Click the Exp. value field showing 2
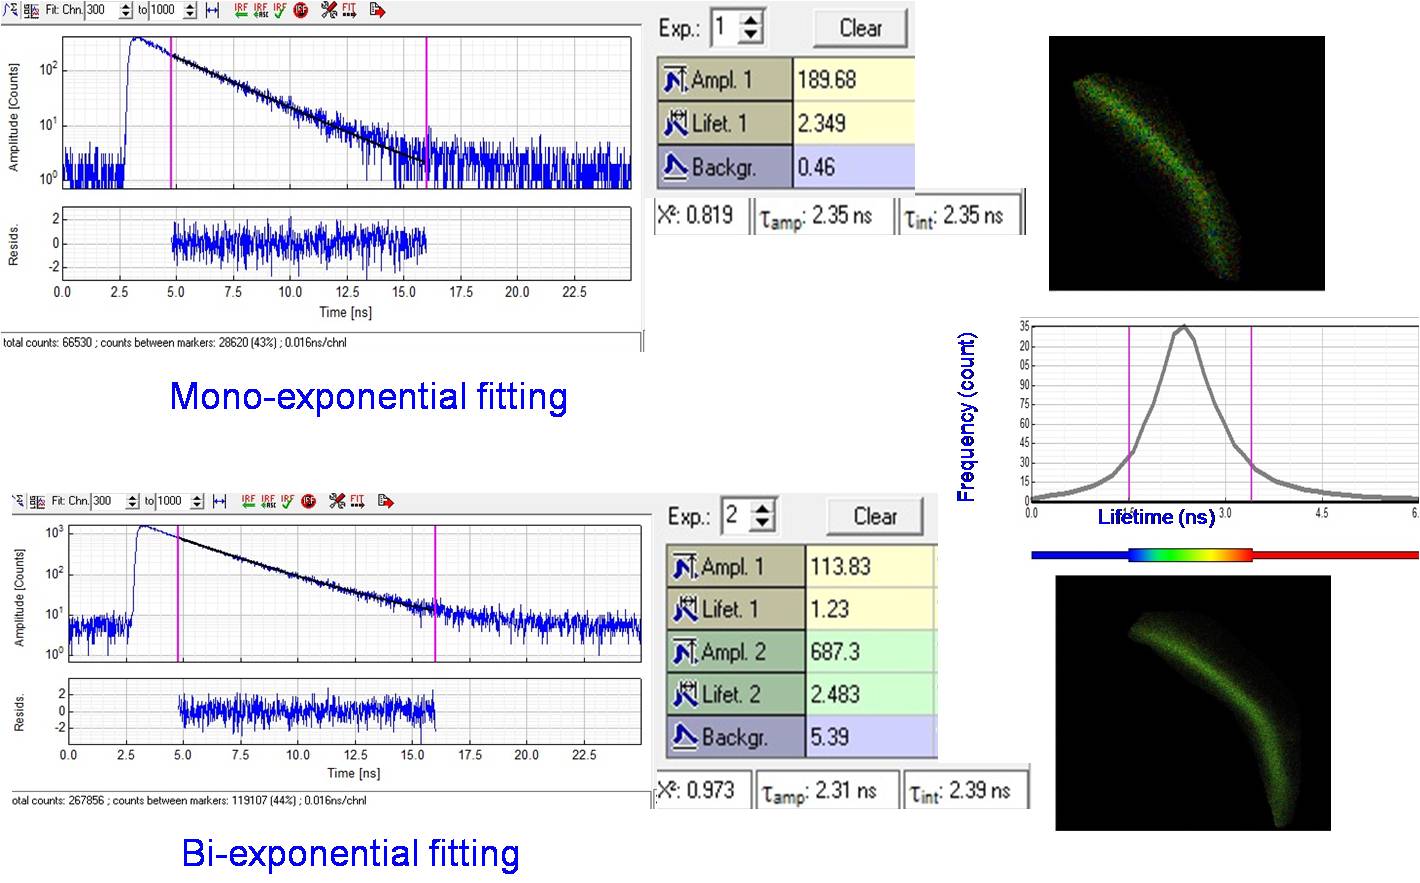The width and height of the screenshot is (1420, 883). click(737, 516)
